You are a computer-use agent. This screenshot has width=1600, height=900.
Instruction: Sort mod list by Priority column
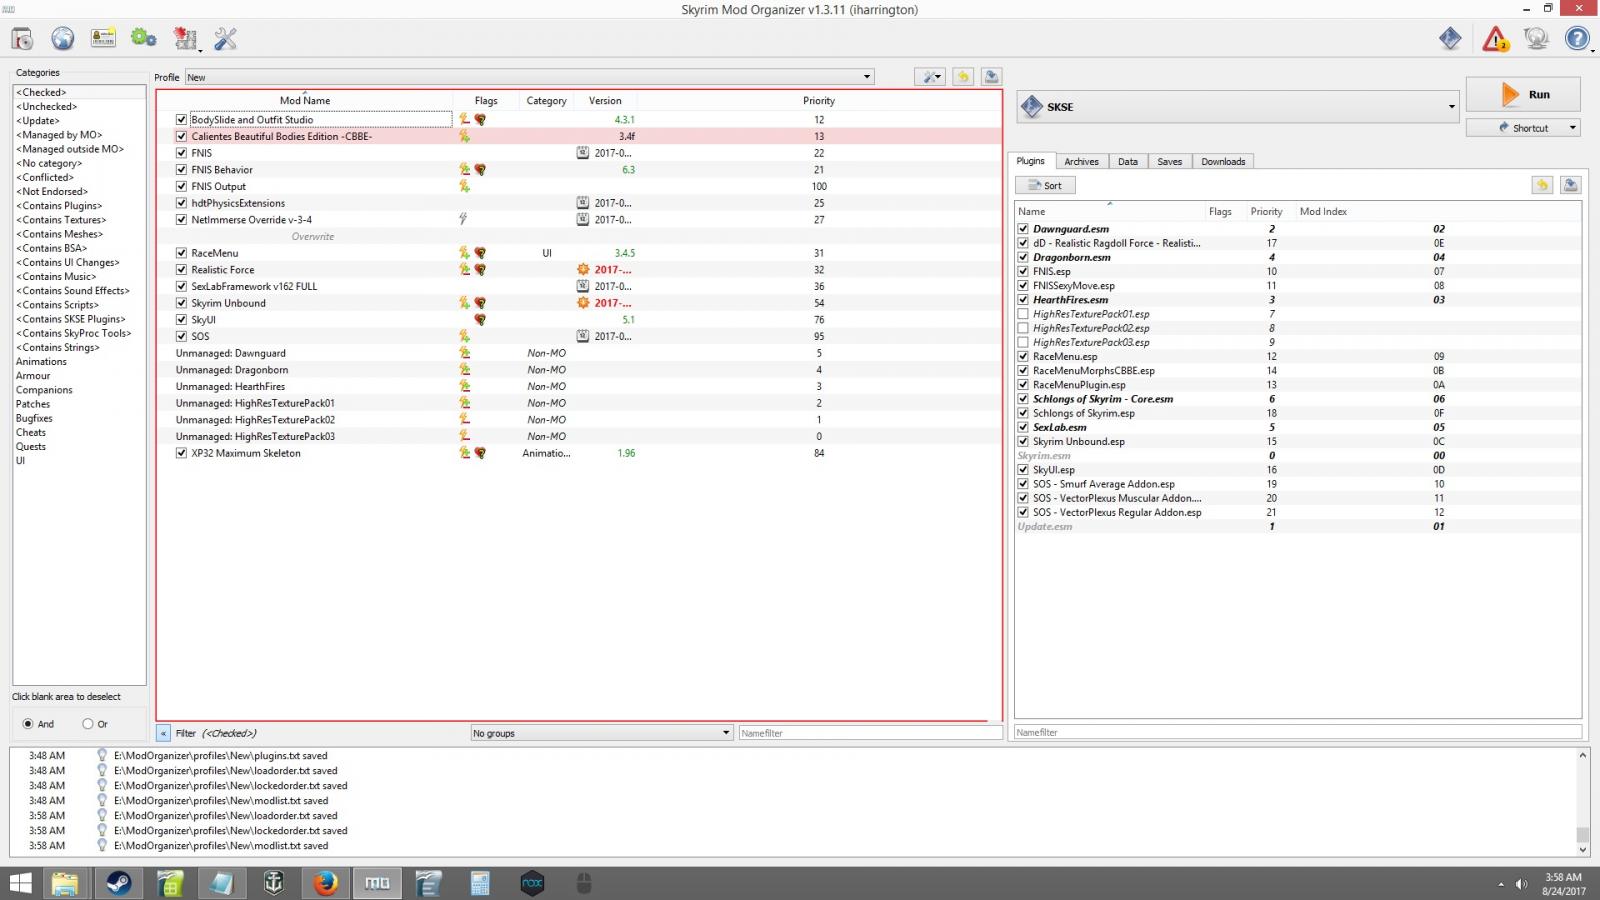[x=818, y=100]
